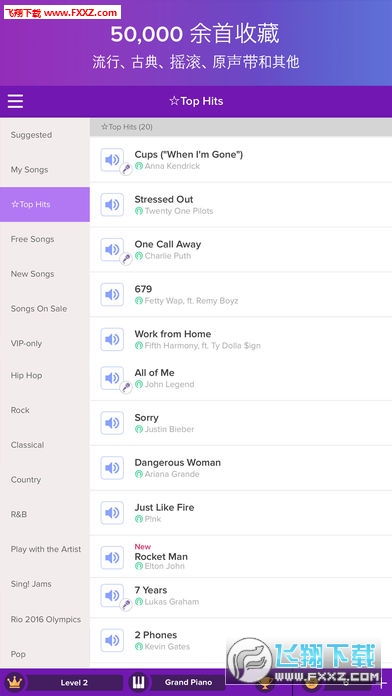Open the Grand Piano instrument selector

pyautogui.click(x=188, y=682)
